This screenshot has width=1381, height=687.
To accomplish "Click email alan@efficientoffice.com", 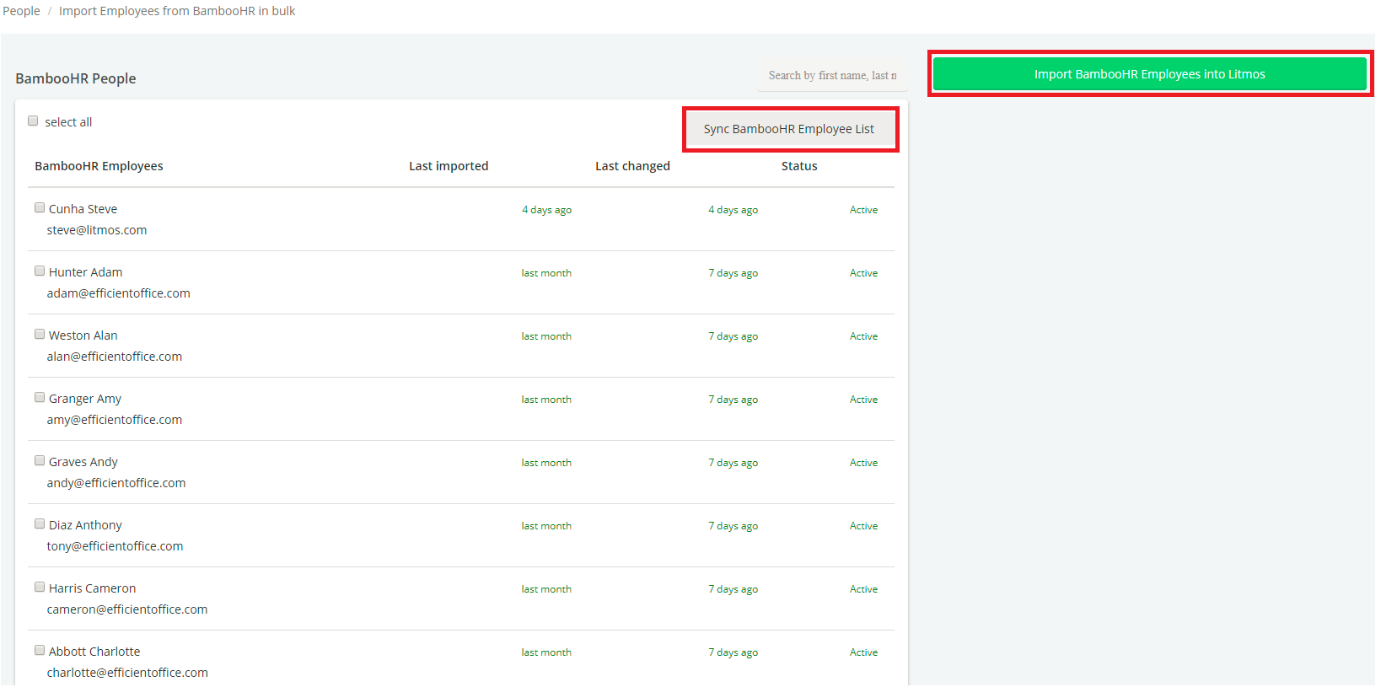I will 114,356.
